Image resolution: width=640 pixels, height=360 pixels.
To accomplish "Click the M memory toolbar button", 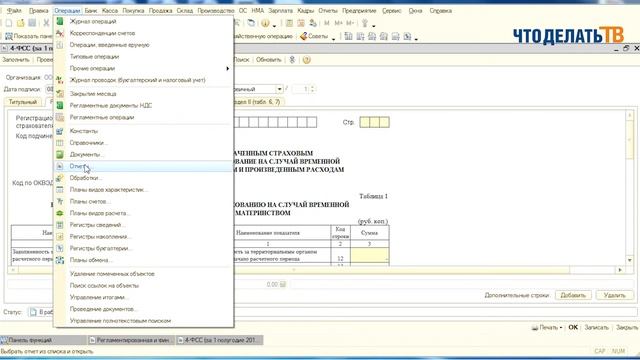I will (327, 24).
